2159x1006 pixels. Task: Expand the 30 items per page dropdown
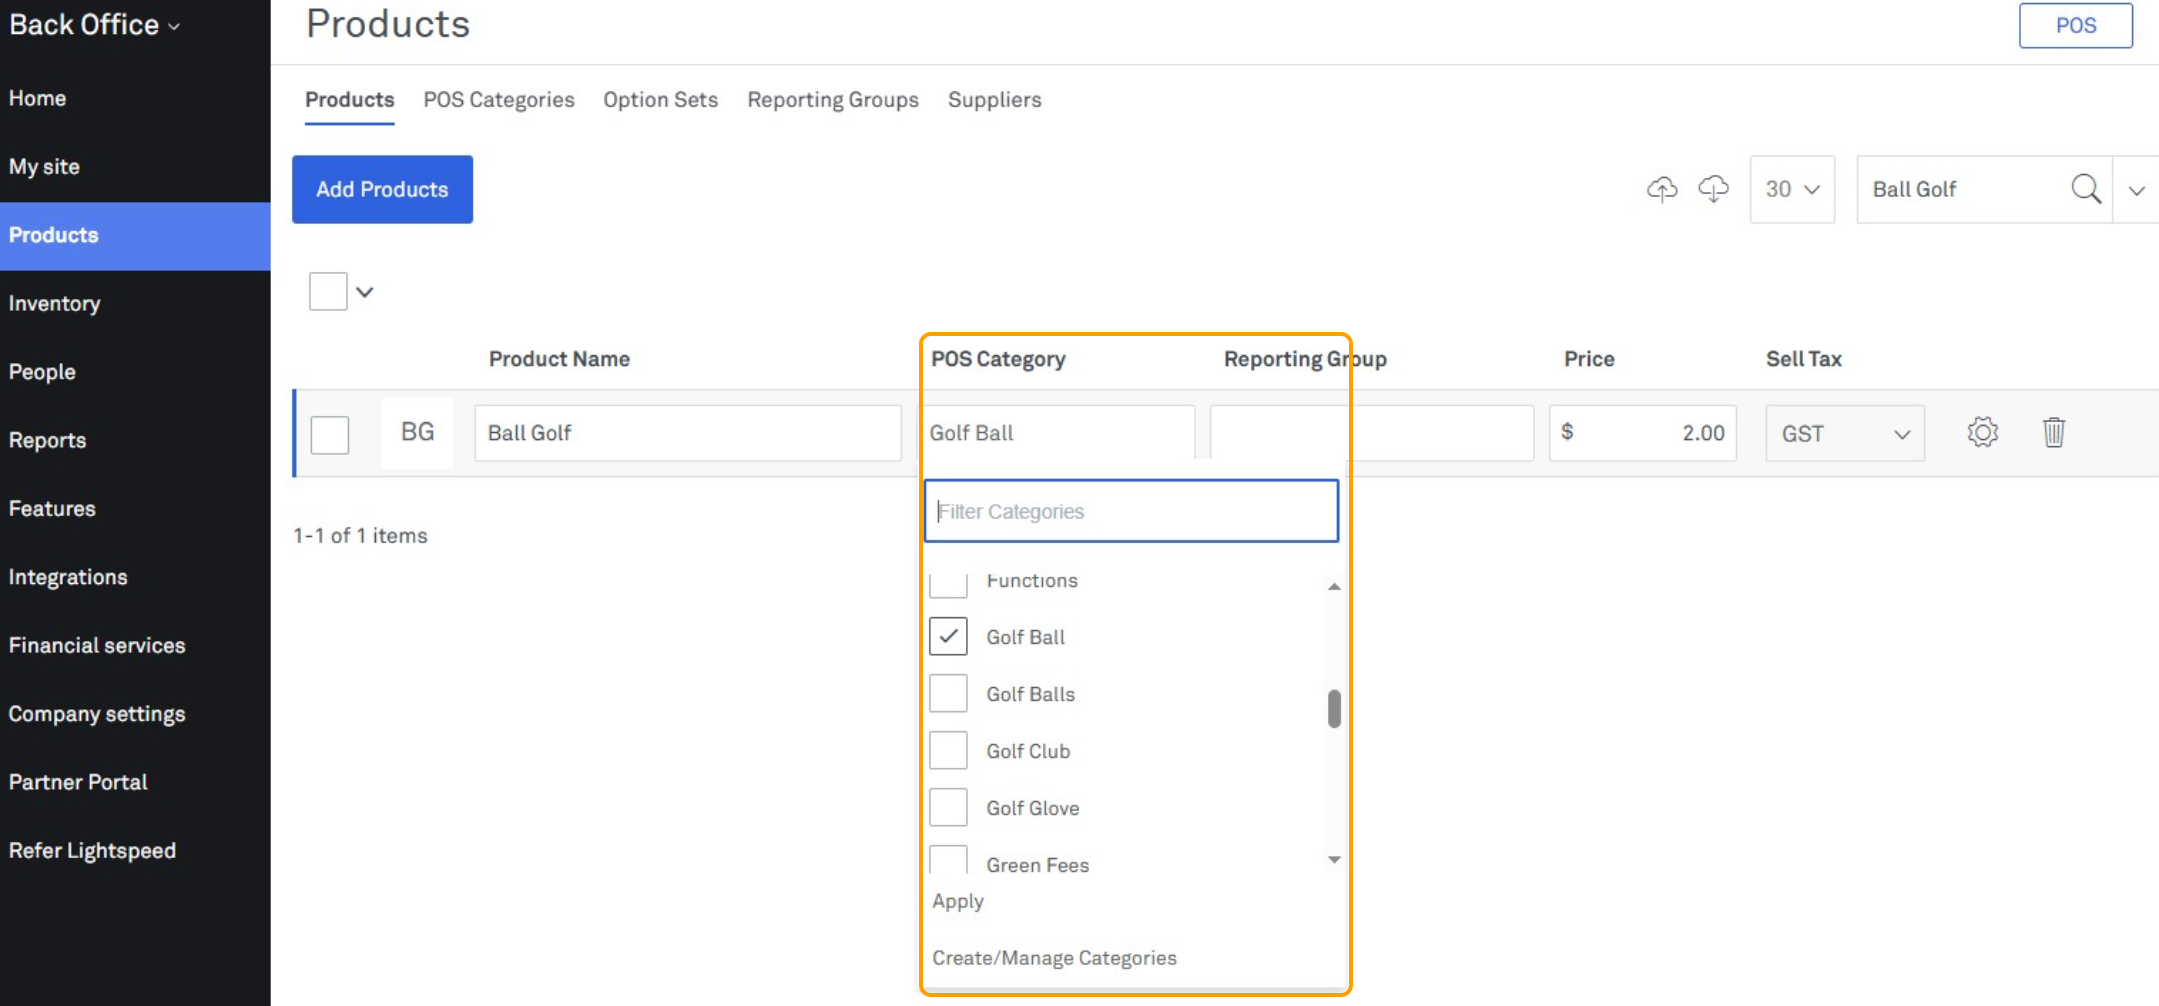click(x=1792, y=189)
